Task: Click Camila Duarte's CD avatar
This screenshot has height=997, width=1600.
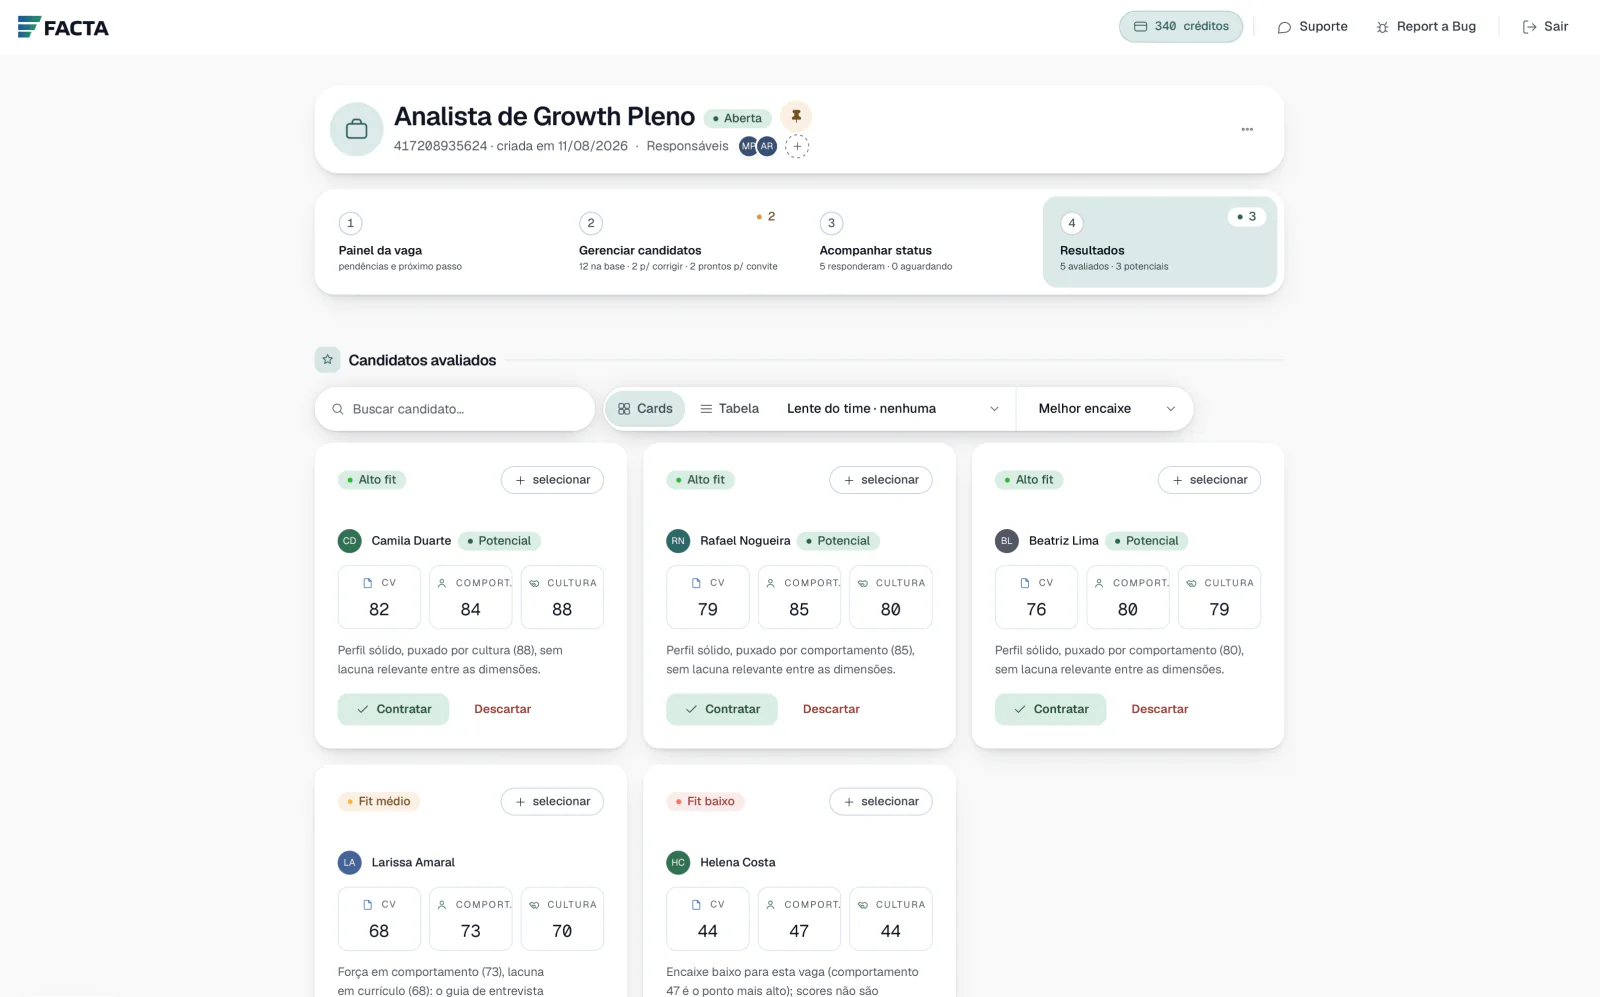Action: click(x=349, y=541)
